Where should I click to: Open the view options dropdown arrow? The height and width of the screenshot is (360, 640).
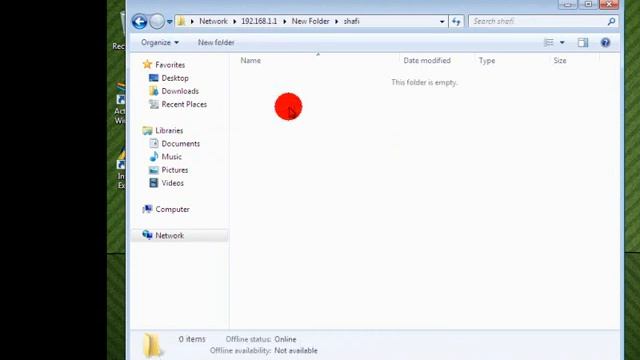point(562,42)
